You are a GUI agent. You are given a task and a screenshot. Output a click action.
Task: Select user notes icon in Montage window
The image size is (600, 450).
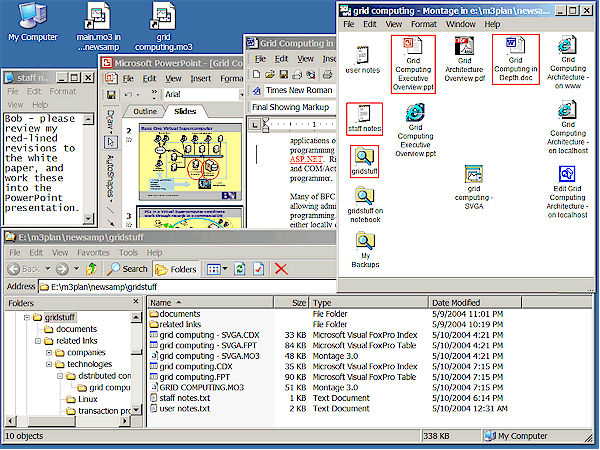click(x=362, y=59)
